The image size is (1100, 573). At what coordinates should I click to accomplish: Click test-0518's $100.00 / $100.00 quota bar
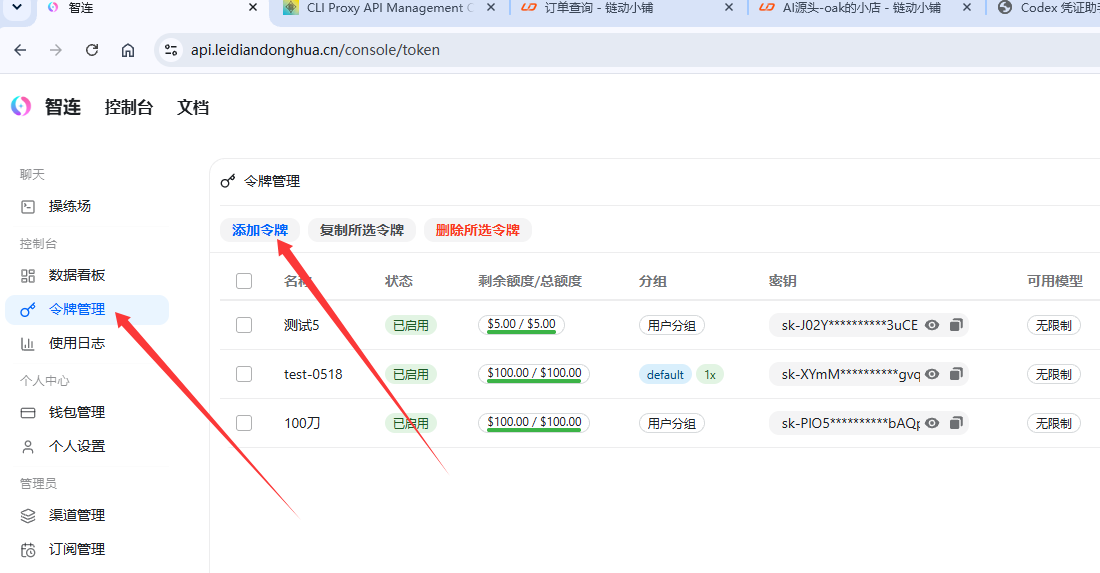[x=534, y=374]
